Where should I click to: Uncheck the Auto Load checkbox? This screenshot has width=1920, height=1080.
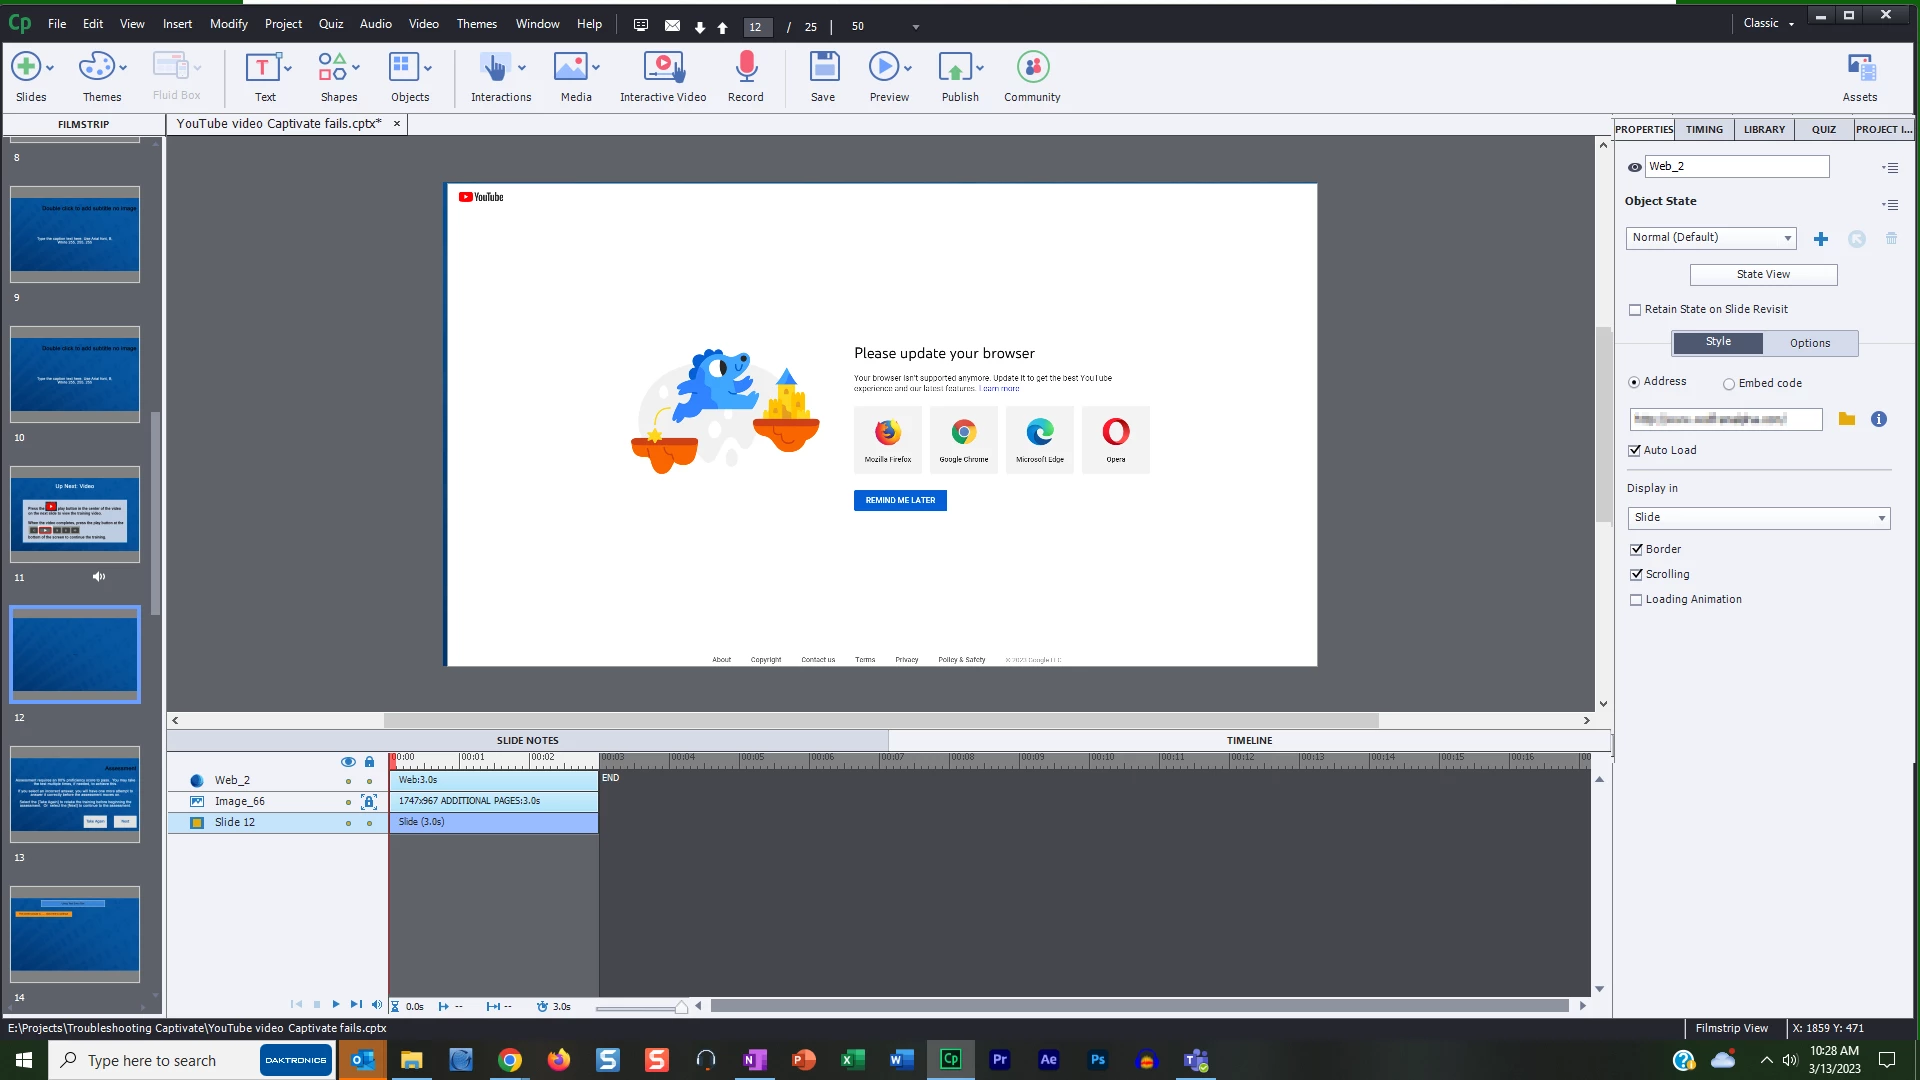click(x=1636, y=451)
